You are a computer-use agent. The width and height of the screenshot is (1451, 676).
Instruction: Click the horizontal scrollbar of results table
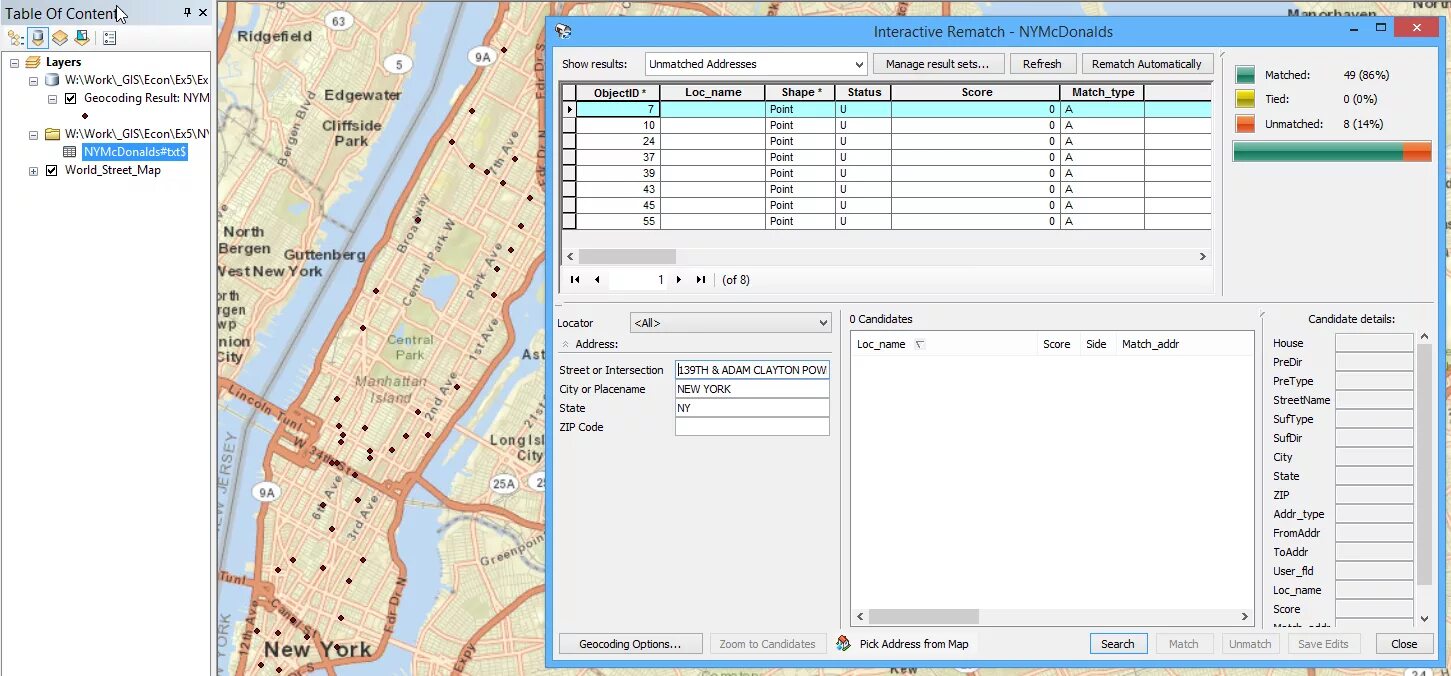coord(886,257)
